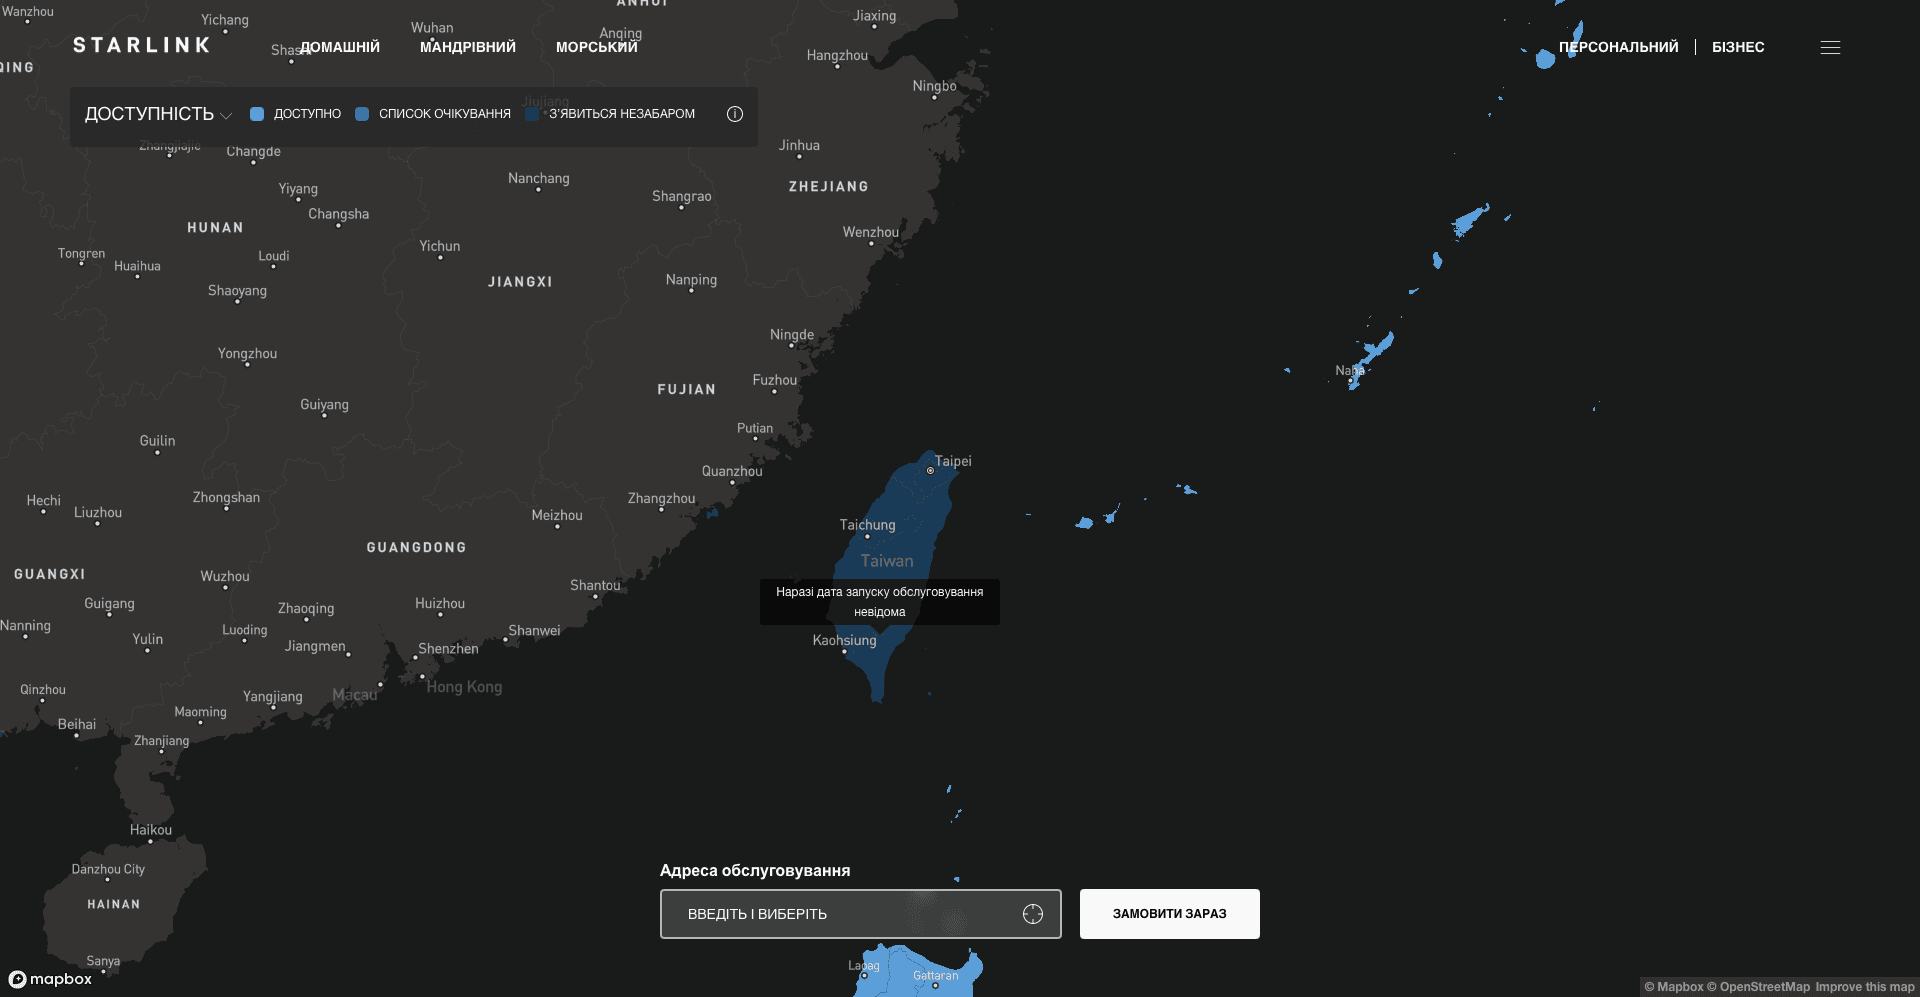Focus the ВВЕДІТЬ І ВИБЕРІТЬ address field

[x=860, y=914]
